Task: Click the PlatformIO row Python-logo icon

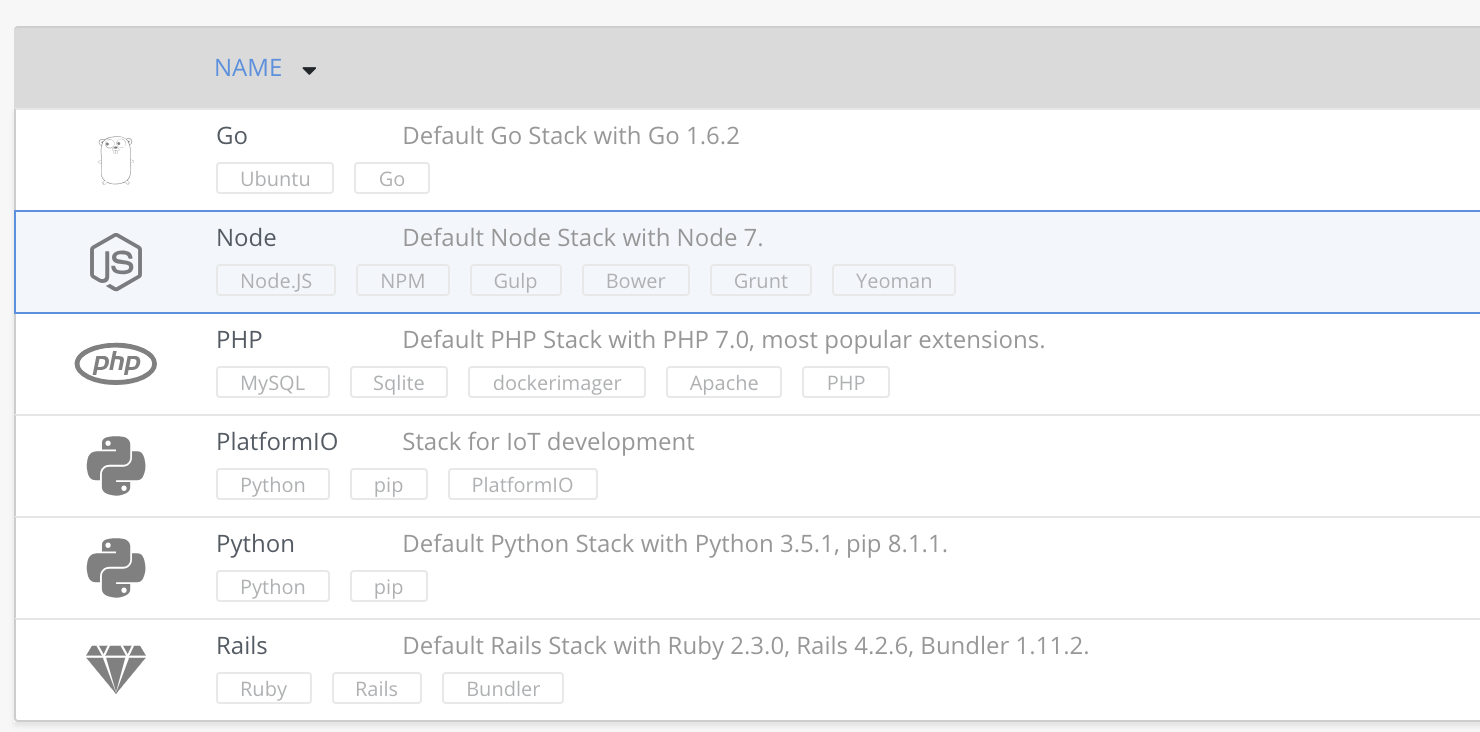Action: click(x=116, y=466)
